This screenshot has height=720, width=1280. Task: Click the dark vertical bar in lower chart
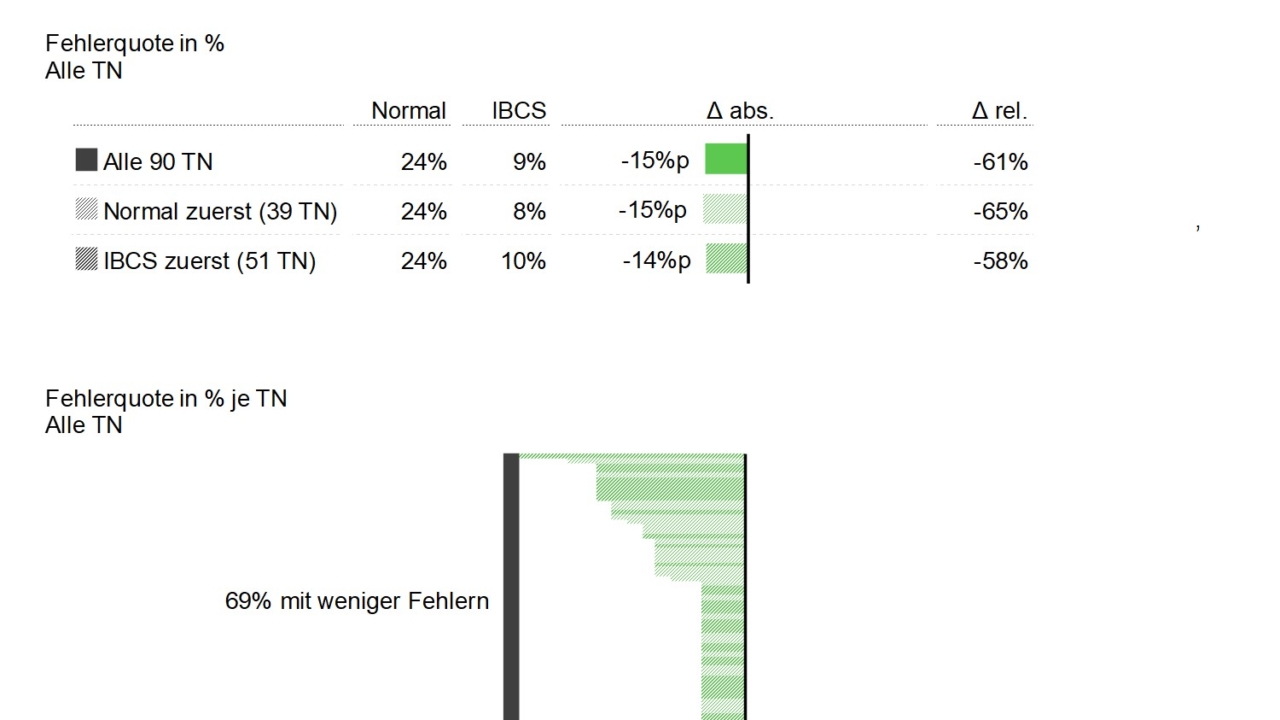(511, 587)
